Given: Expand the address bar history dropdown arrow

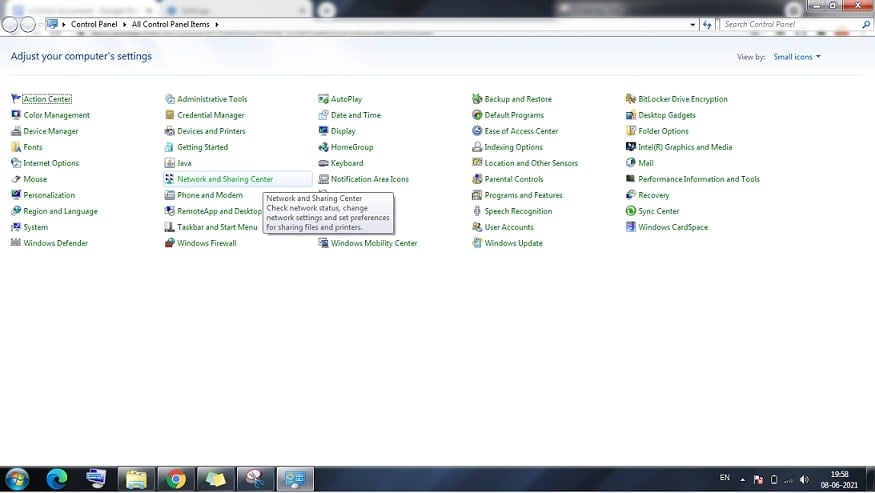Looking at the screenshot, I should tap(693, 25).
